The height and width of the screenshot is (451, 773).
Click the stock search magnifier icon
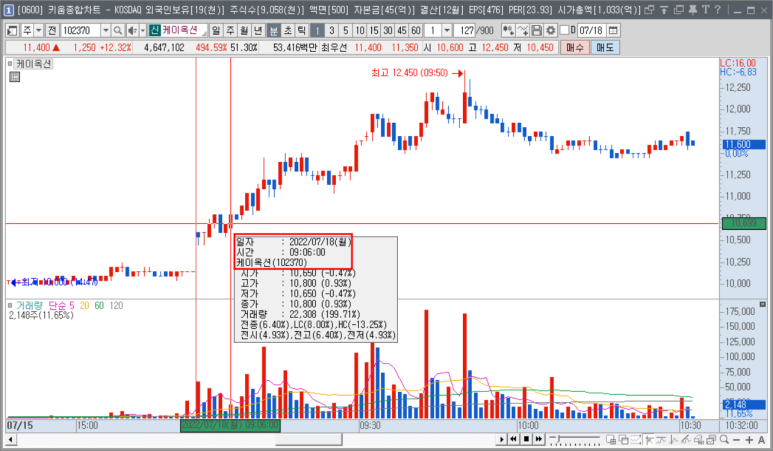(x=117, y=31)
